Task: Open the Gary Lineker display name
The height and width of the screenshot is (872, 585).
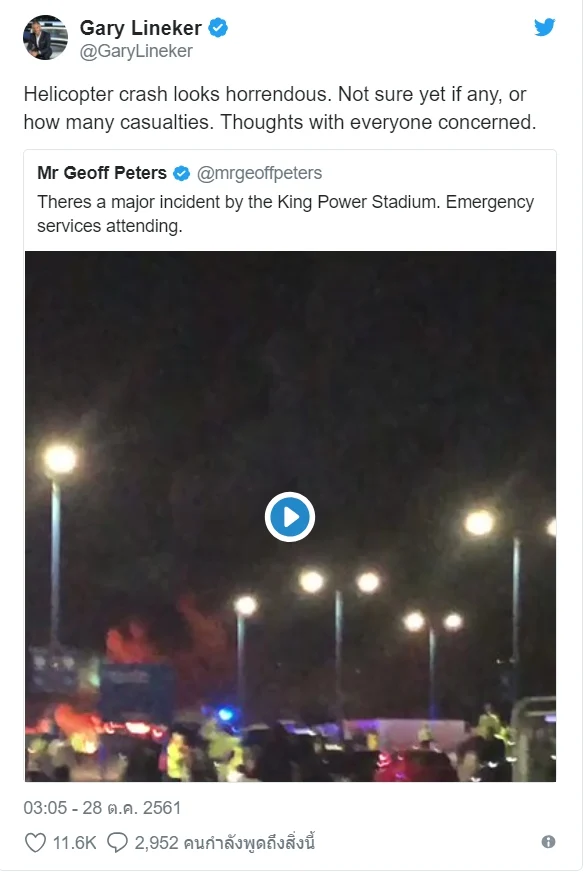Action: click(141, 28)
